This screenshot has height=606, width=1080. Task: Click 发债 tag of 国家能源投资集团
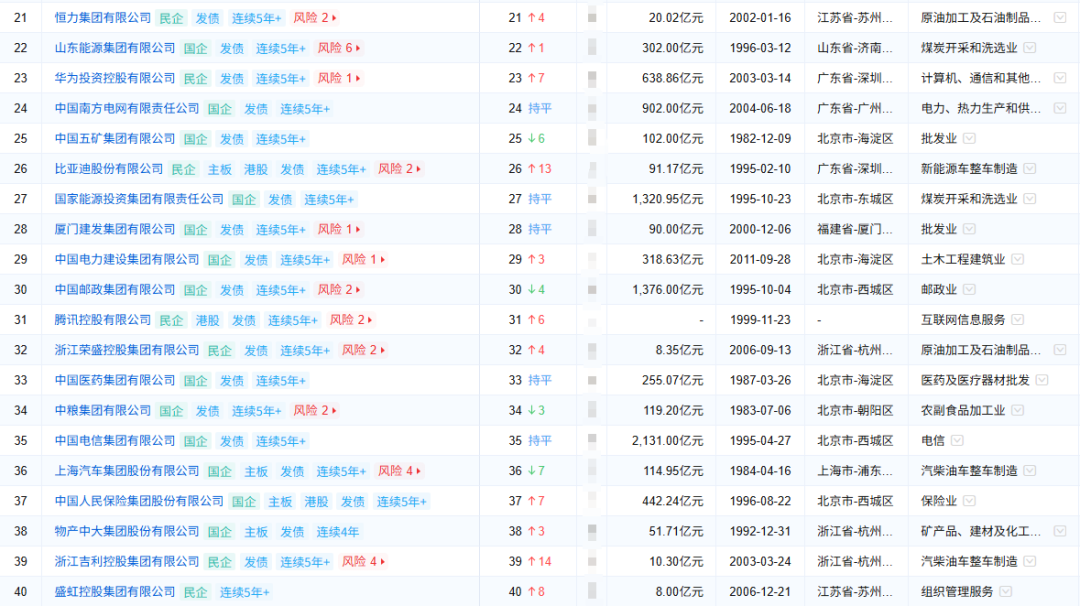click(280, 200)
